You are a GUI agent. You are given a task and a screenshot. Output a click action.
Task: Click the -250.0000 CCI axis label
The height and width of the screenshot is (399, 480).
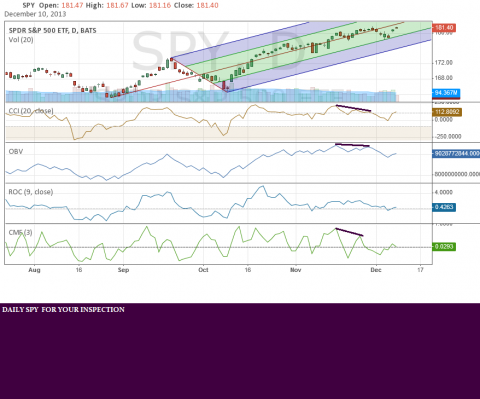tap(448, 137)
